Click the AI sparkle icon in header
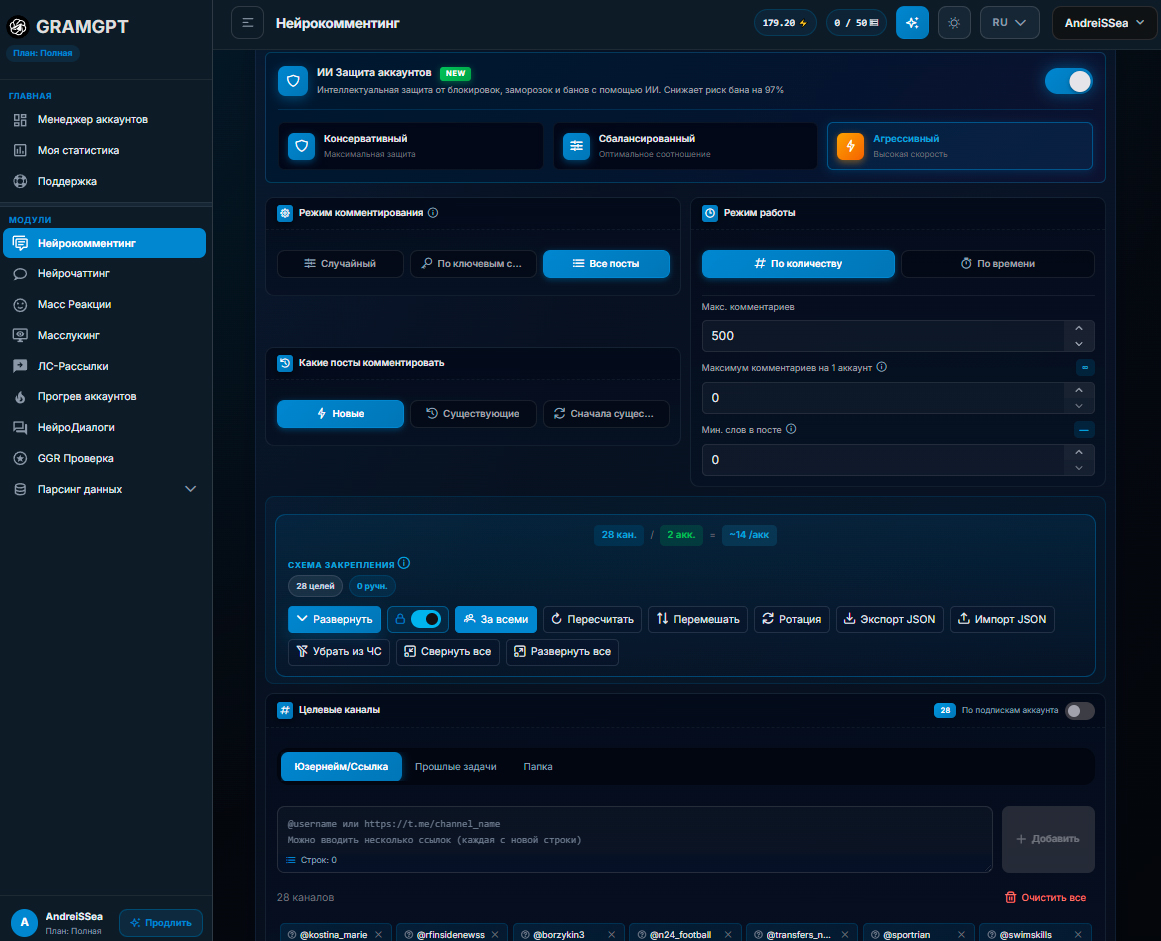 (x=912, y=23)
